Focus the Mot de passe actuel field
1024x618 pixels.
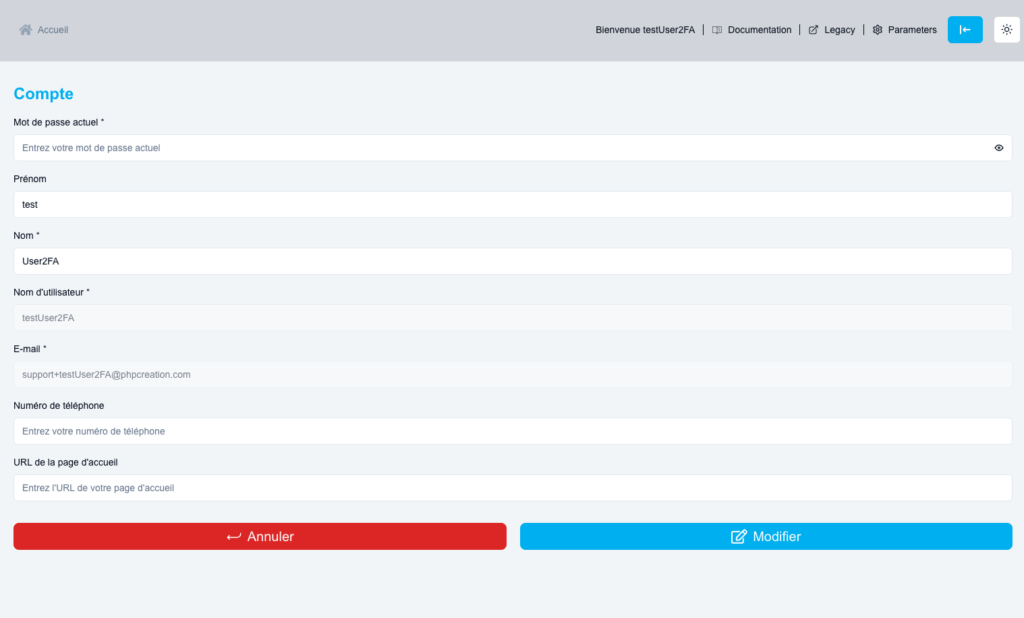click(x=500, y=148)
